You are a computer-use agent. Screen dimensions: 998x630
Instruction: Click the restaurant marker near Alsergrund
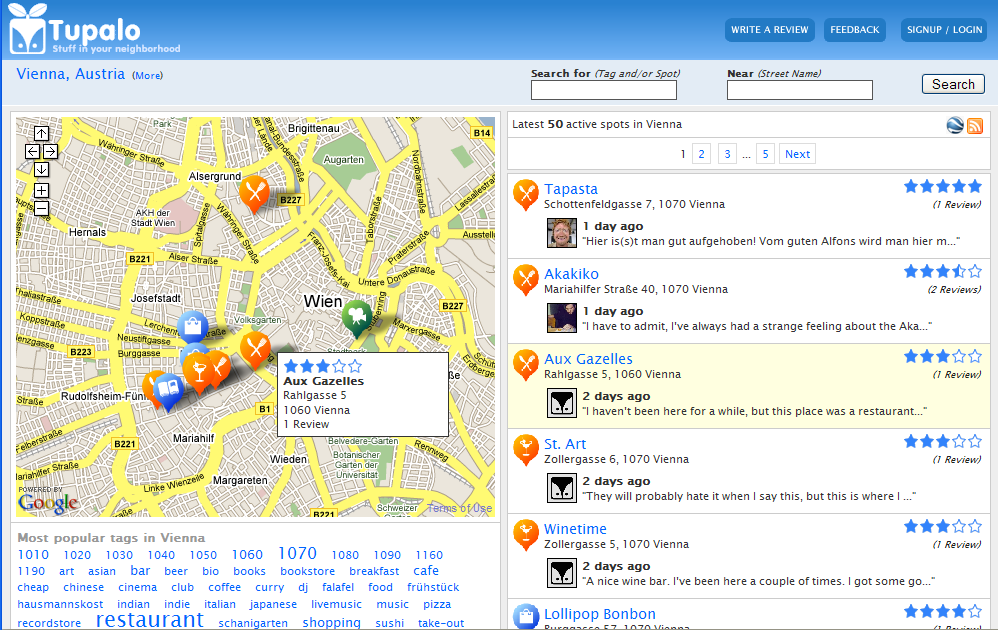tap(254, 191)
